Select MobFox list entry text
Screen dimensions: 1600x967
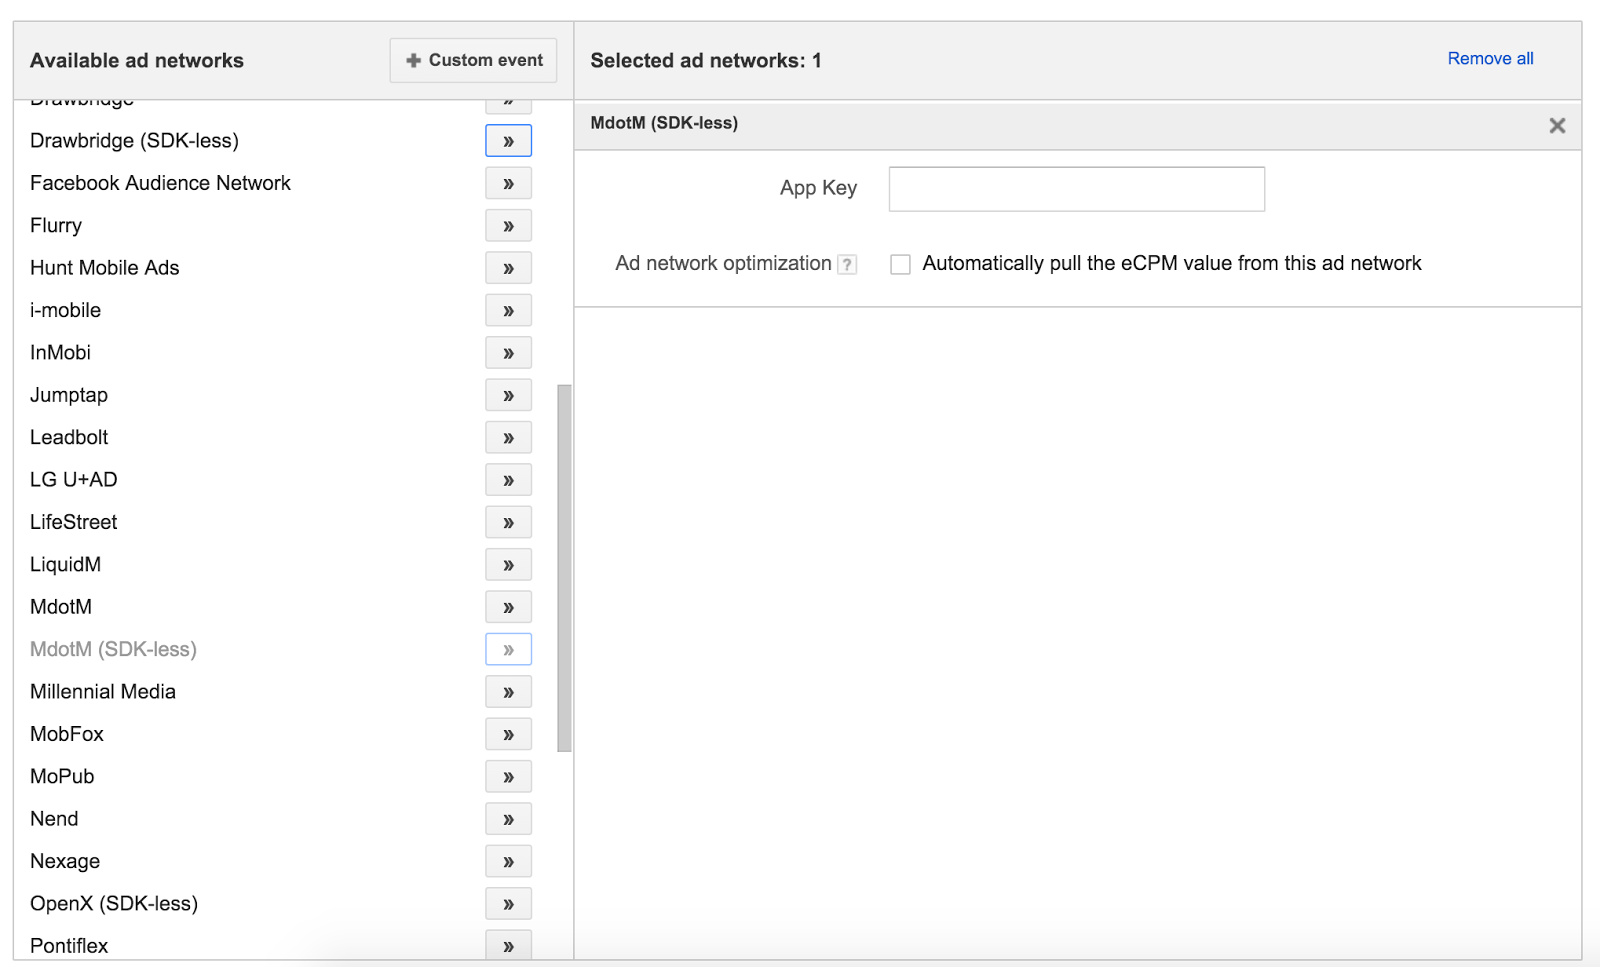(x=67, y=734)
